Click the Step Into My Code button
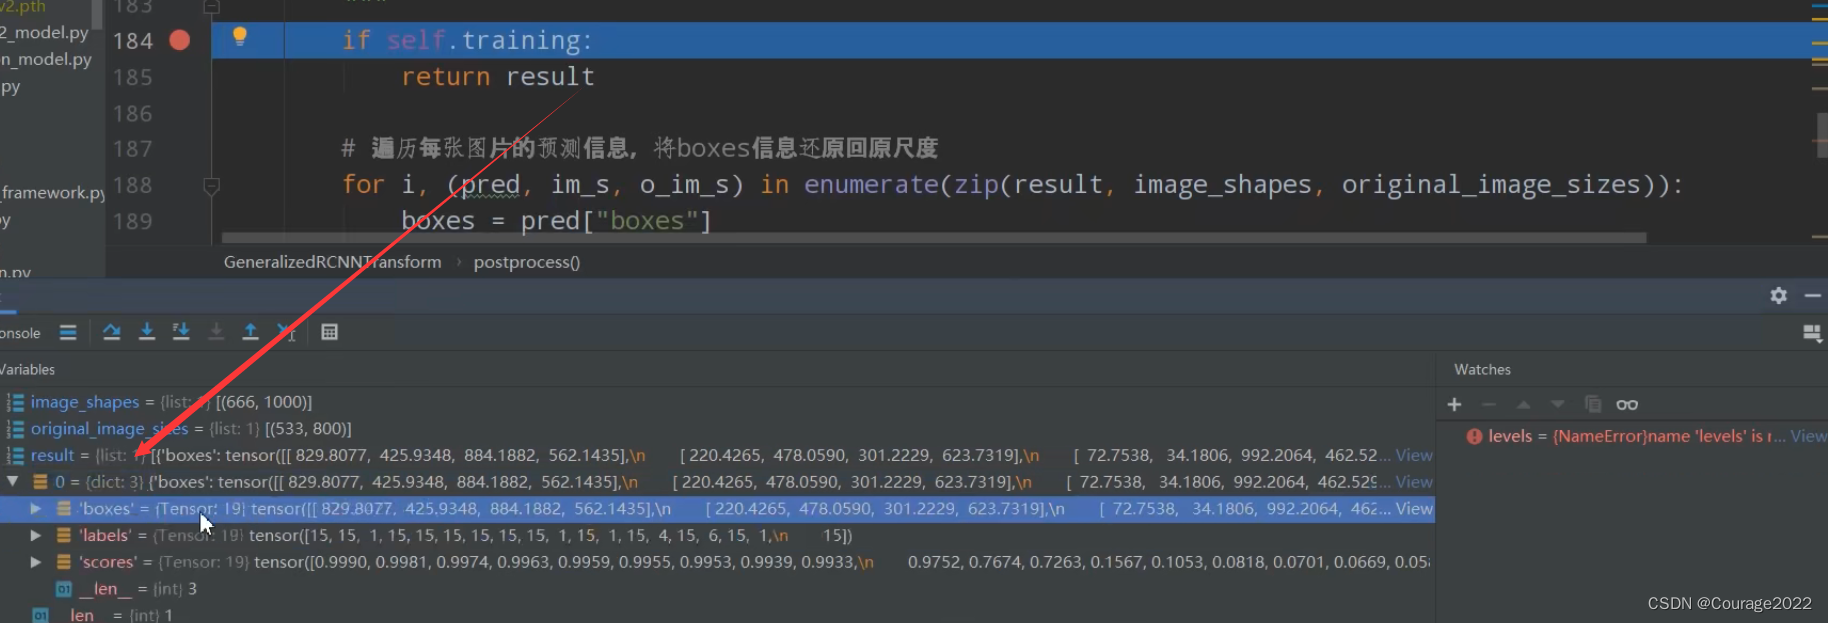 pos(181,332)
